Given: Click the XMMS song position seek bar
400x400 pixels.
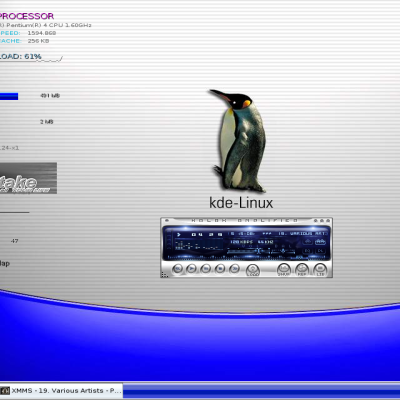Looking at the screenshot, I should coord(246,257).
